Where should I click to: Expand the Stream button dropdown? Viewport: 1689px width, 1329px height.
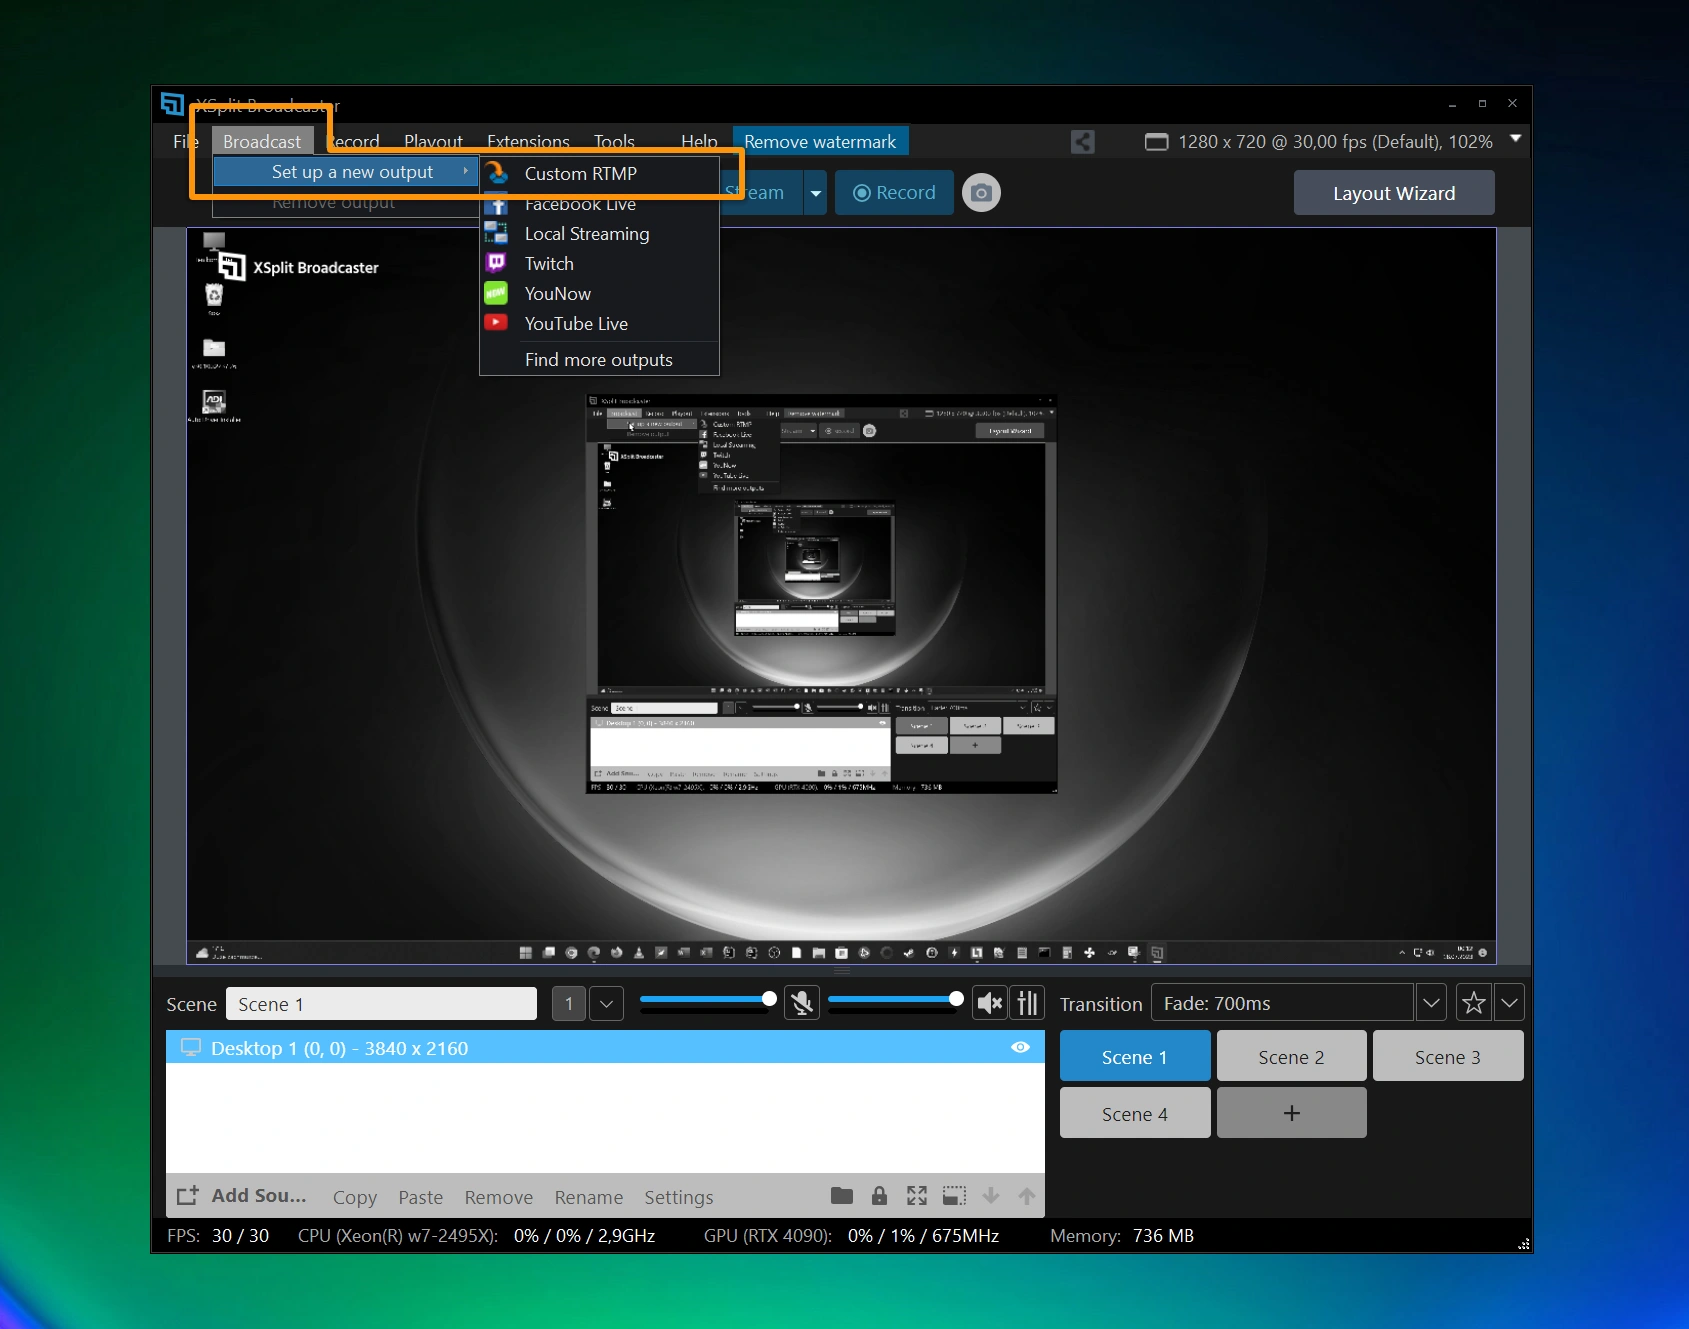click(816, 192)
